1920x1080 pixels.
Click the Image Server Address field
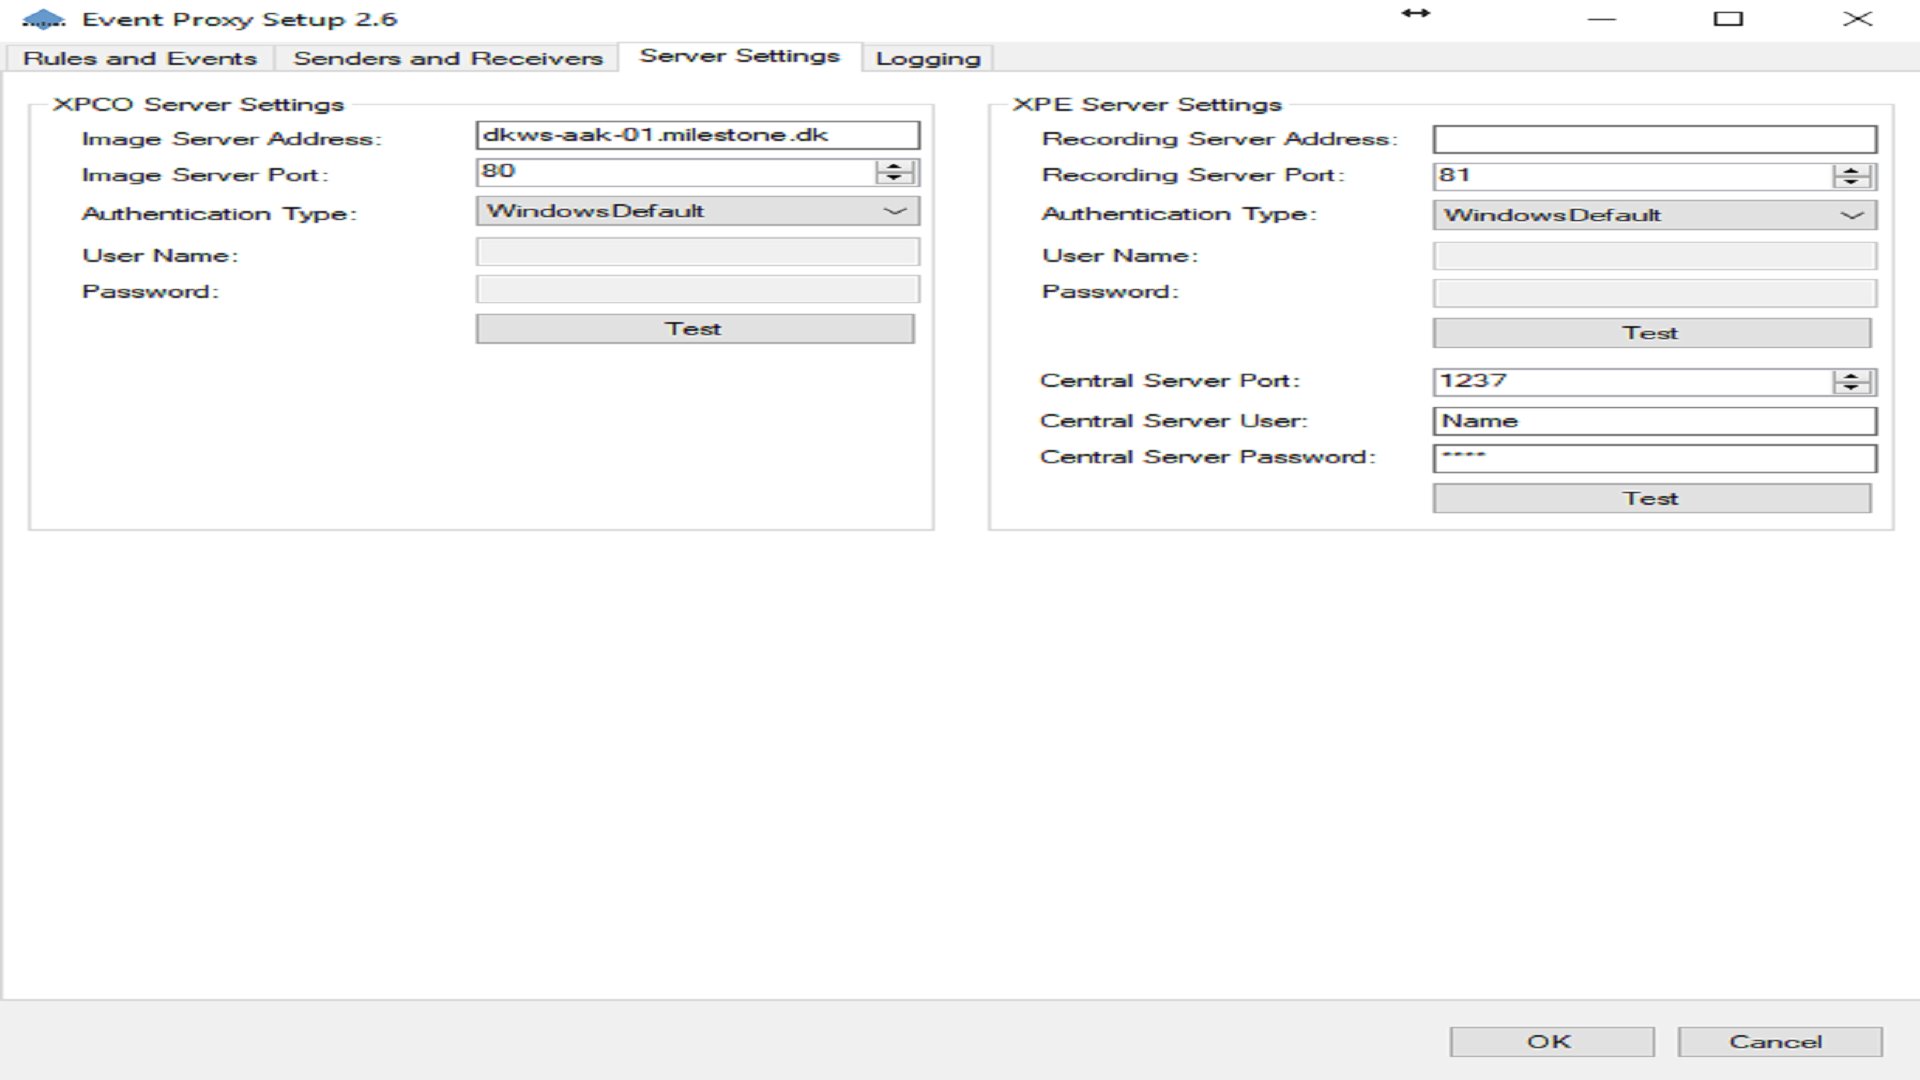click(697, 135)
